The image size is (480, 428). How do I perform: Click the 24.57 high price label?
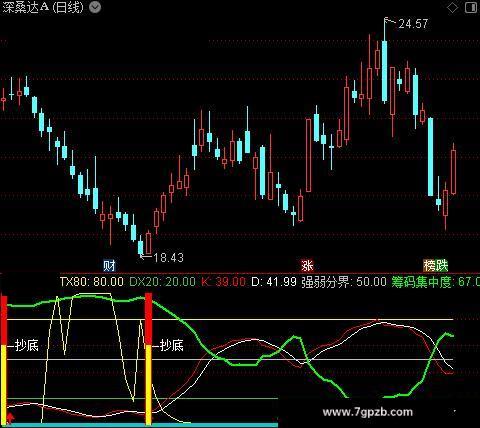coord(413,24)
